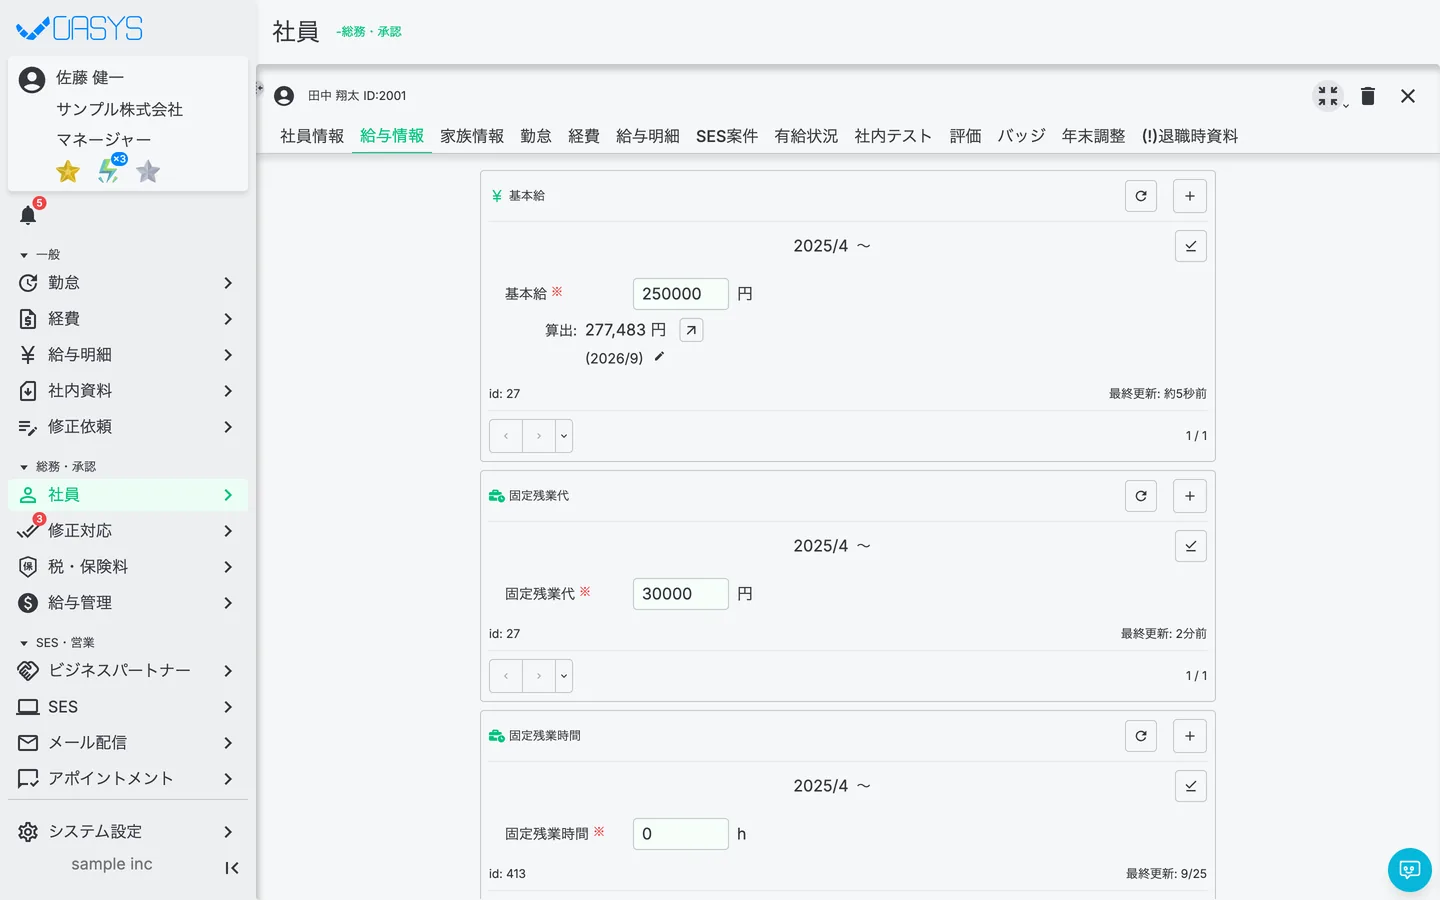
Task: Switch to the 家族情報 tab
Action: [472, 136]
